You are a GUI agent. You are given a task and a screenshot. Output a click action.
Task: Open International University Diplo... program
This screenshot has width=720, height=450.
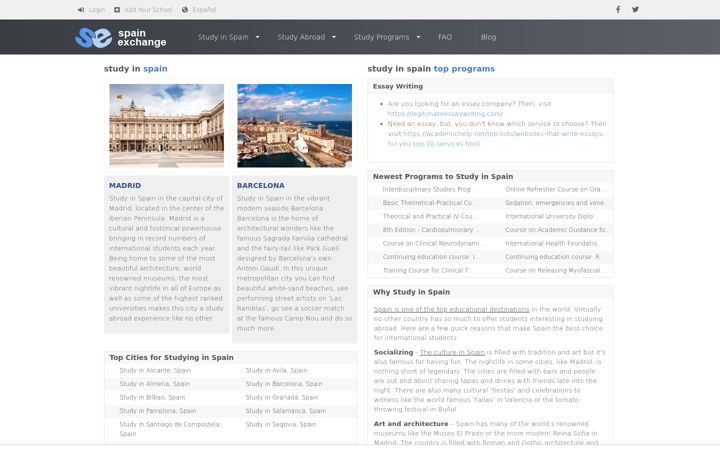[x=550, y=216]
